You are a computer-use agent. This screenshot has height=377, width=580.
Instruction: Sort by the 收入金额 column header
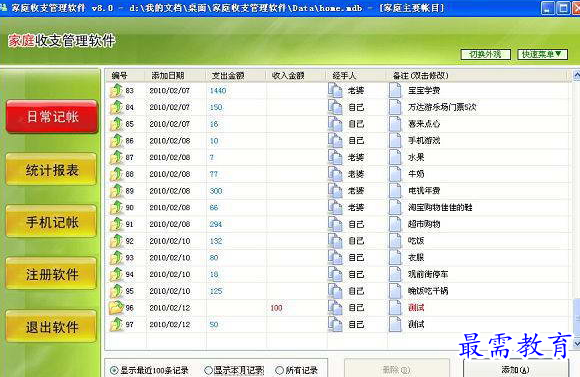tap(296, 75)
